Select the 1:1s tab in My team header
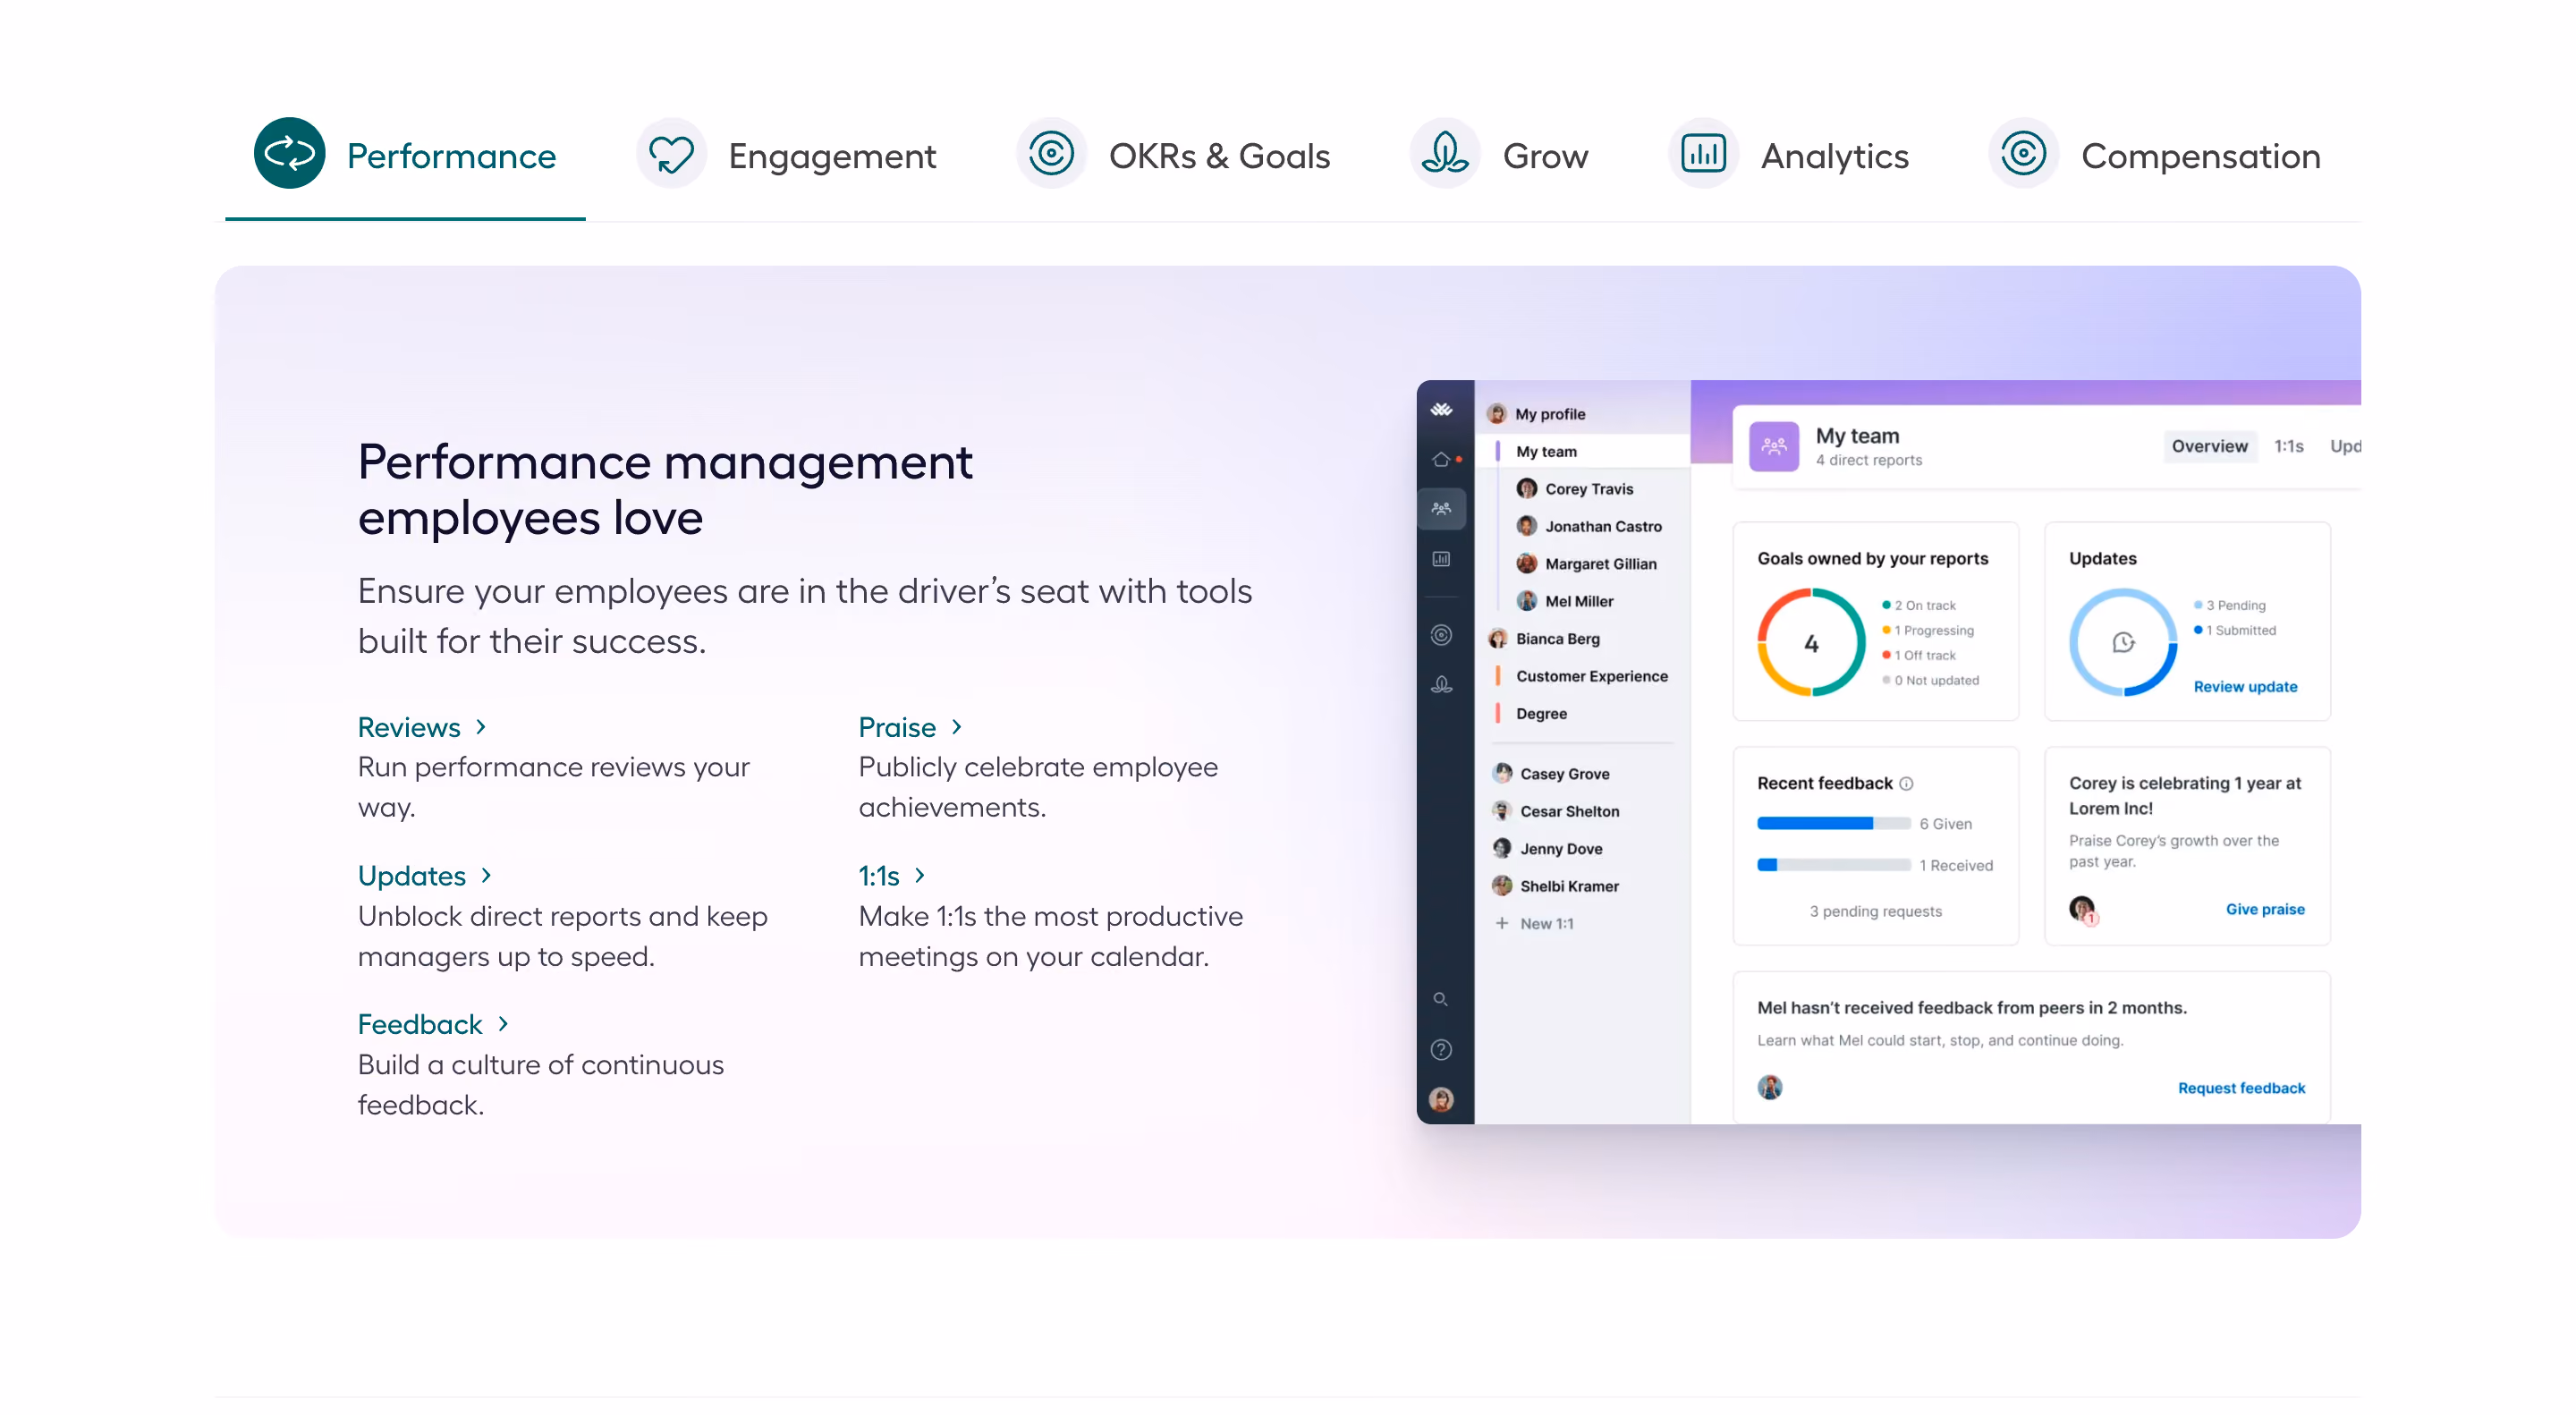The width and height of the screenshot is (2576, 1415). [x=2288, y=446]
